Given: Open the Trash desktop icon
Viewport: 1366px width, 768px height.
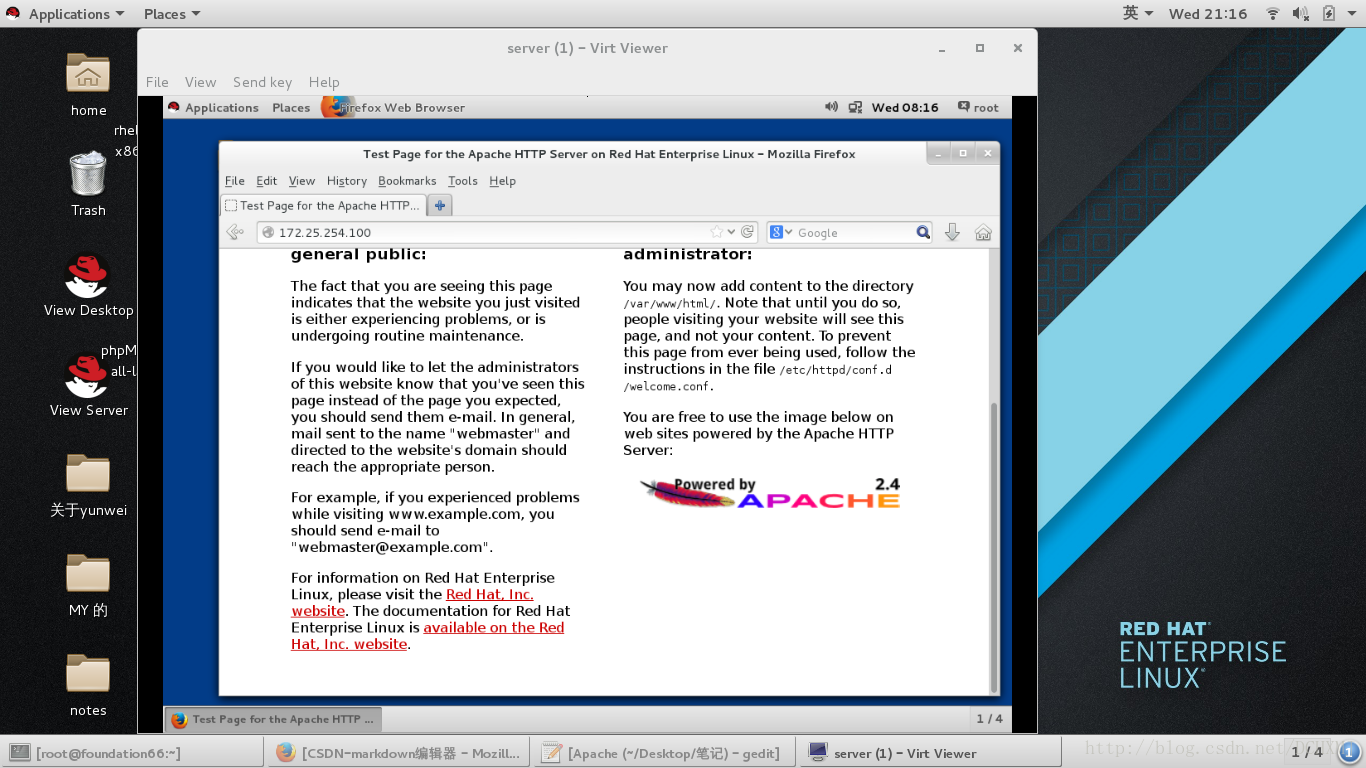Looking at the screenshot, I should pos(88,173).
